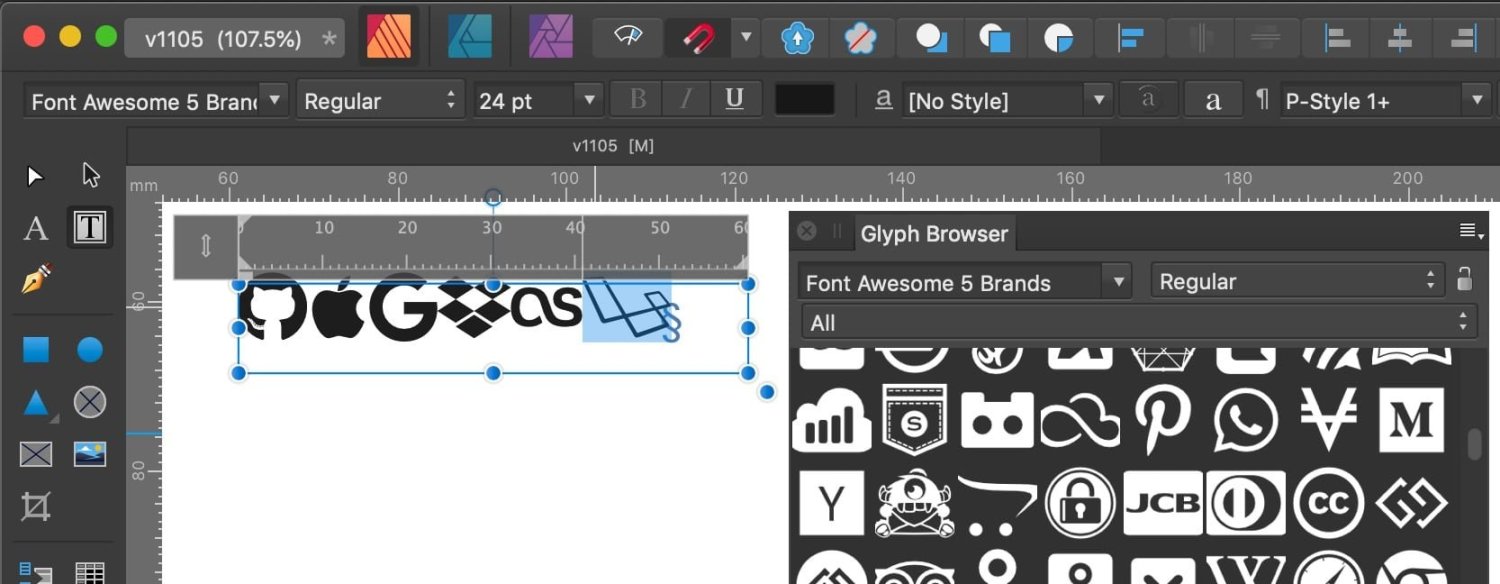Enable bold text formatting
1500x584 pixels.
point(637,99)
